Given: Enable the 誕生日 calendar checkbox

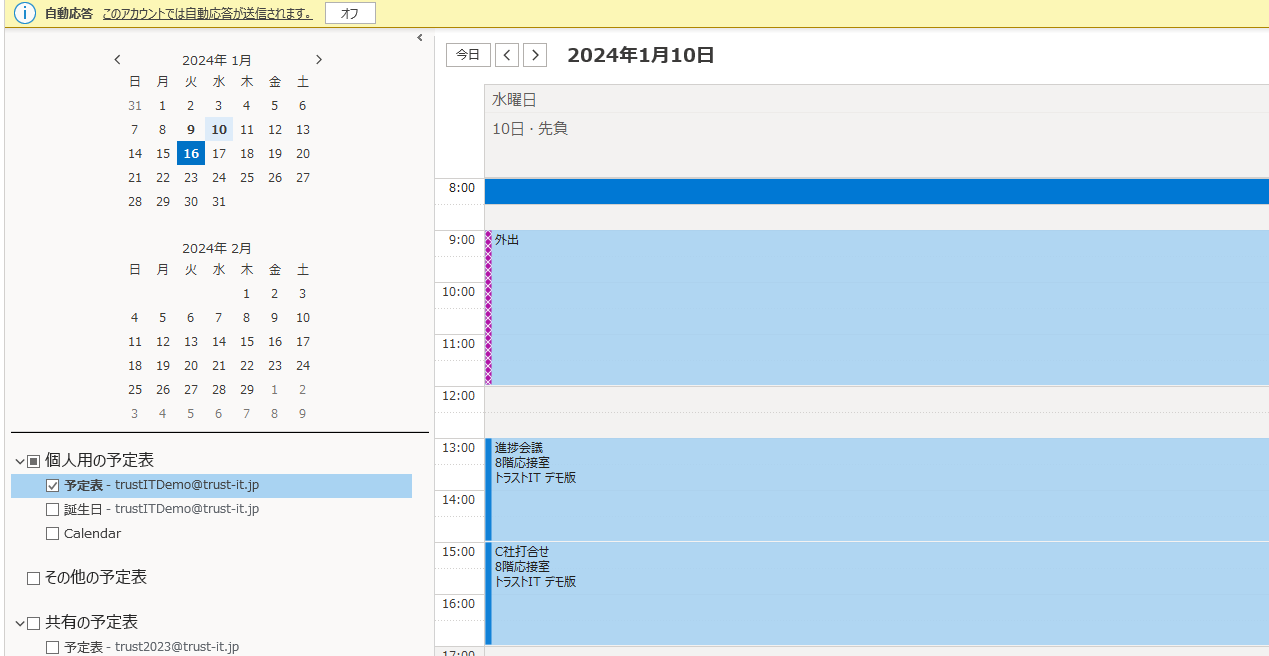Looking at the screenshot, I should click(53, 510).
